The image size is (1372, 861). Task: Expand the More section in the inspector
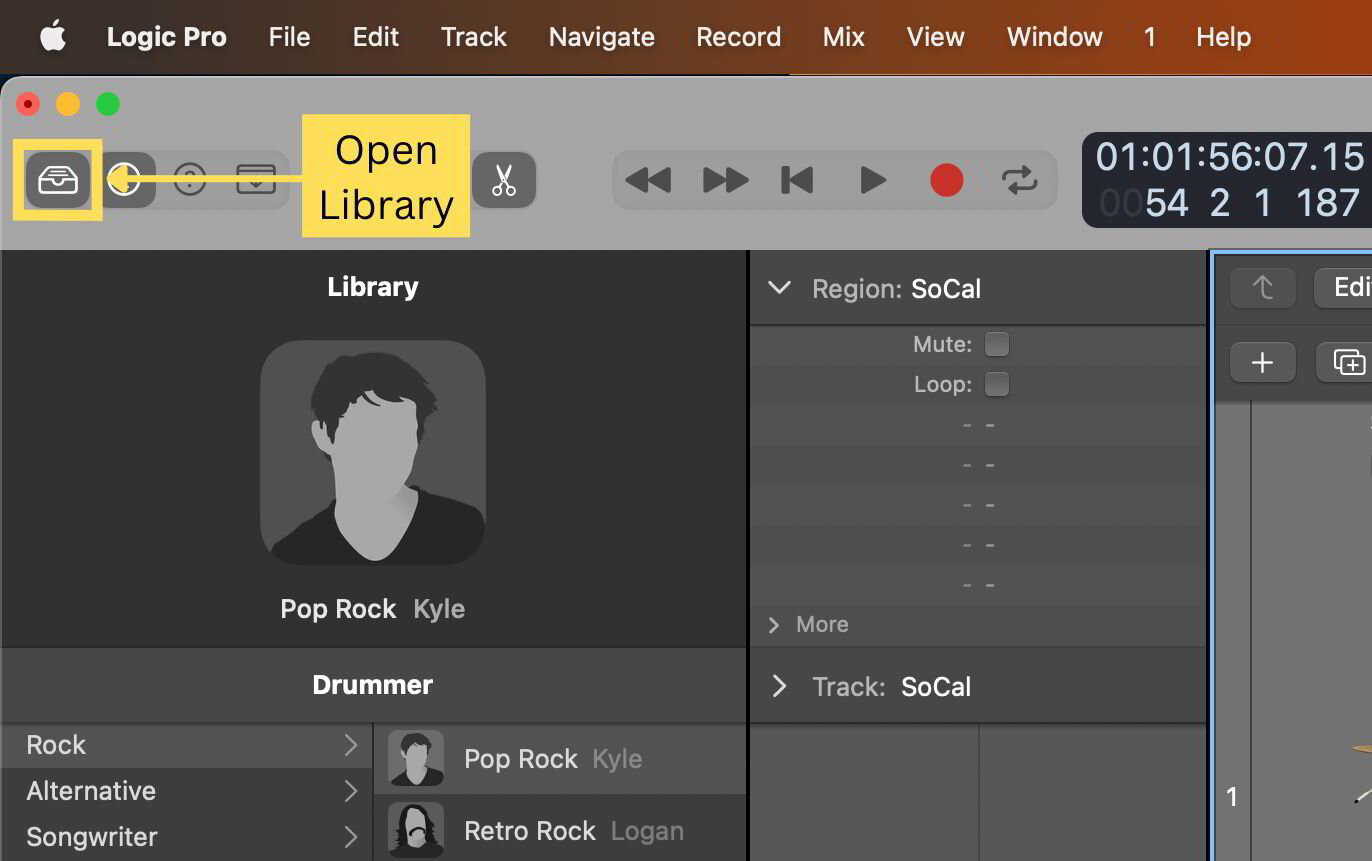click(x=772, y=624)
